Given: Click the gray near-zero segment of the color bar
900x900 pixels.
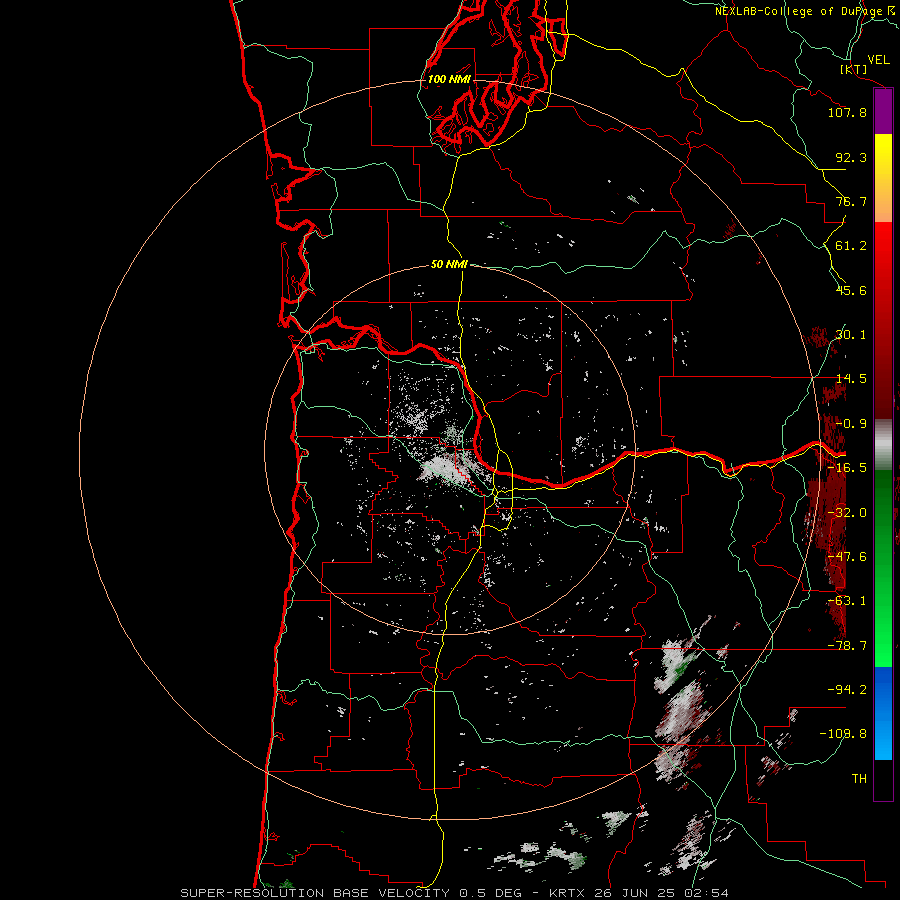Looking at the screenshot, I should 883,444.
